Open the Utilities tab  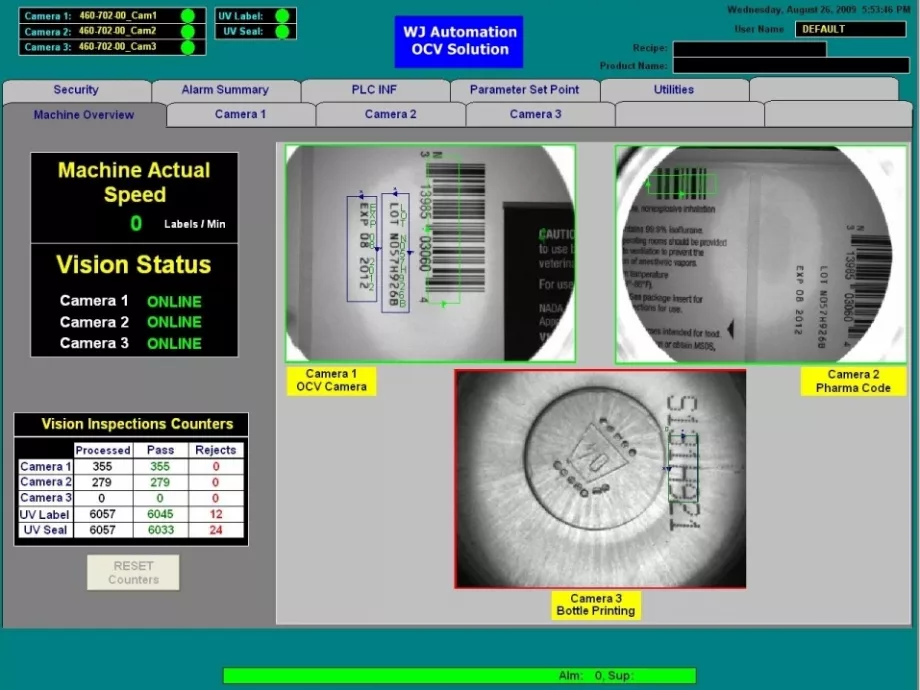coord(674,90)
